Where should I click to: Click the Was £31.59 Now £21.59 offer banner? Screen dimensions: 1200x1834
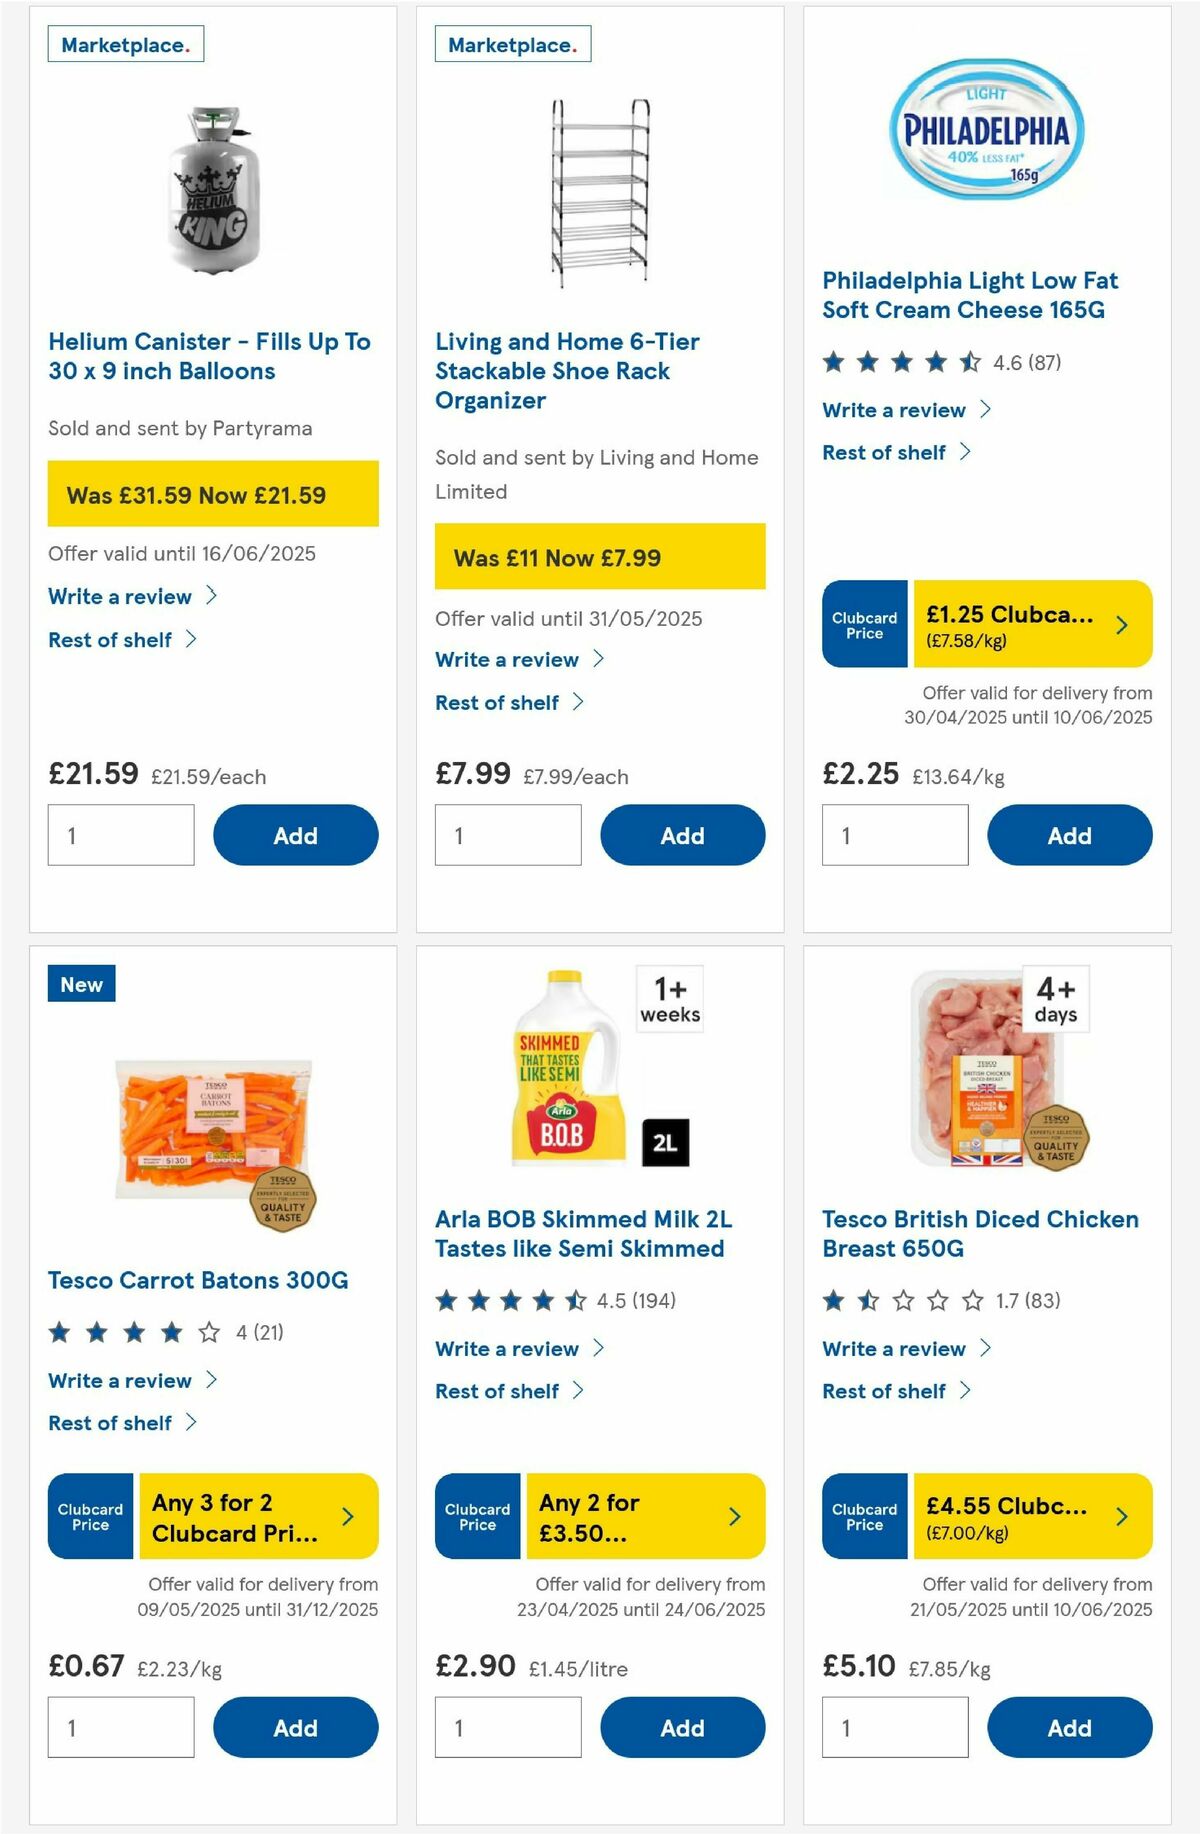point(213,493)
